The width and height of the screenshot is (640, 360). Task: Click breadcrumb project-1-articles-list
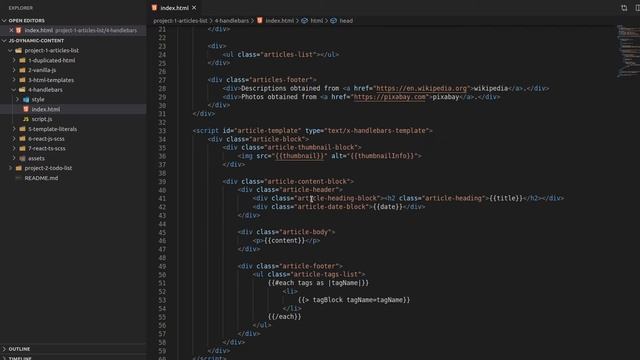[x=180, y=21]
